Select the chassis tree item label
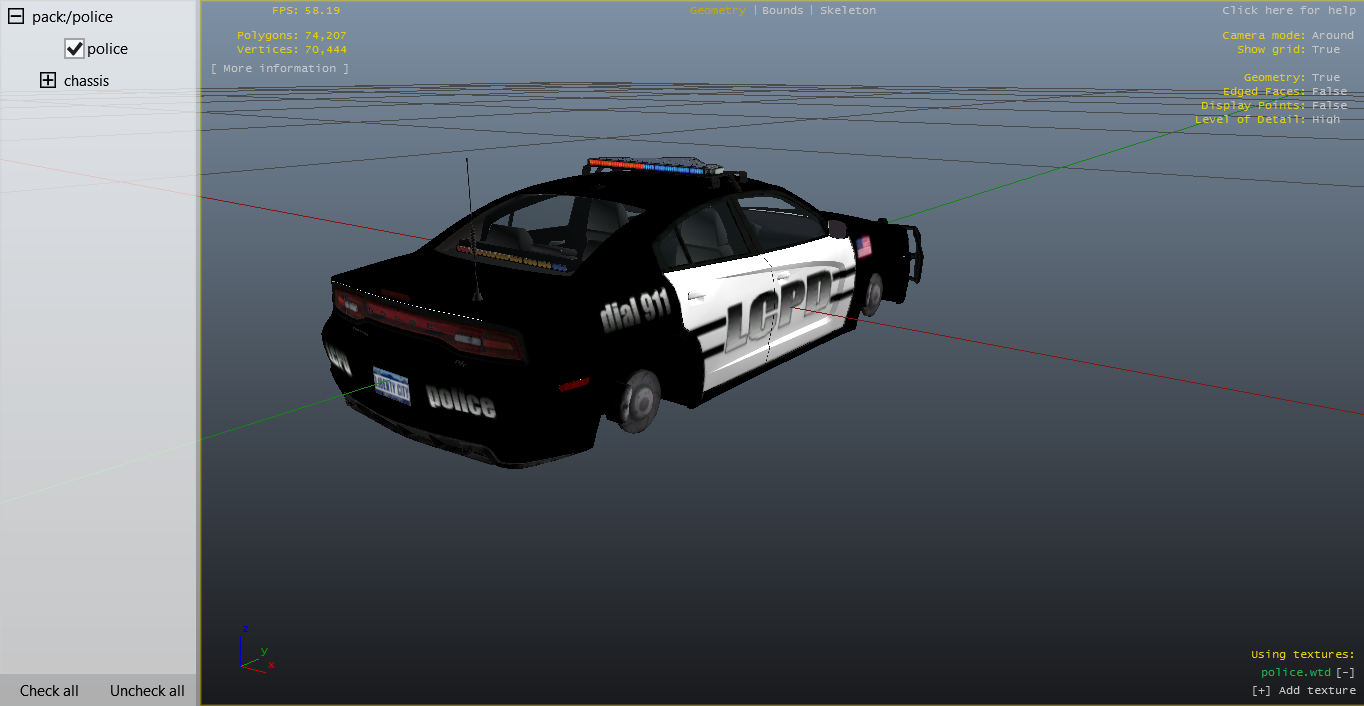Viewport: 1364px width, 706px height. (86, 81)
